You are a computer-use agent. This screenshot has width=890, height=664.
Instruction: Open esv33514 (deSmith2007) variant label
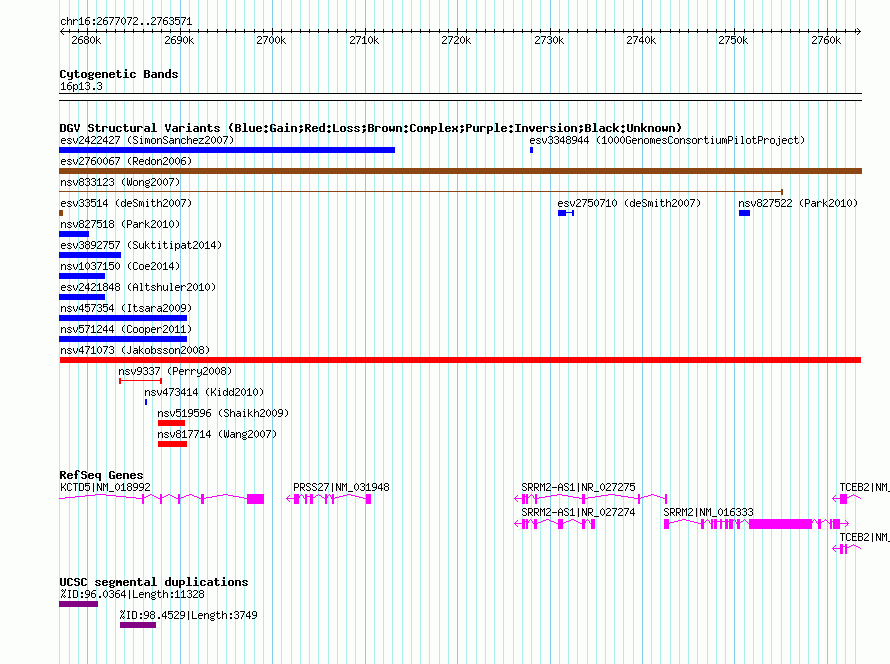click(126, 203)
